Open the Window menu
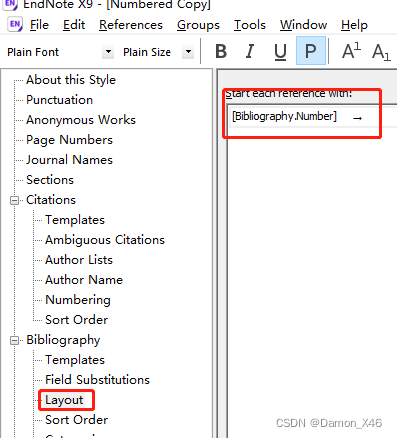 (x=303, y=25)
